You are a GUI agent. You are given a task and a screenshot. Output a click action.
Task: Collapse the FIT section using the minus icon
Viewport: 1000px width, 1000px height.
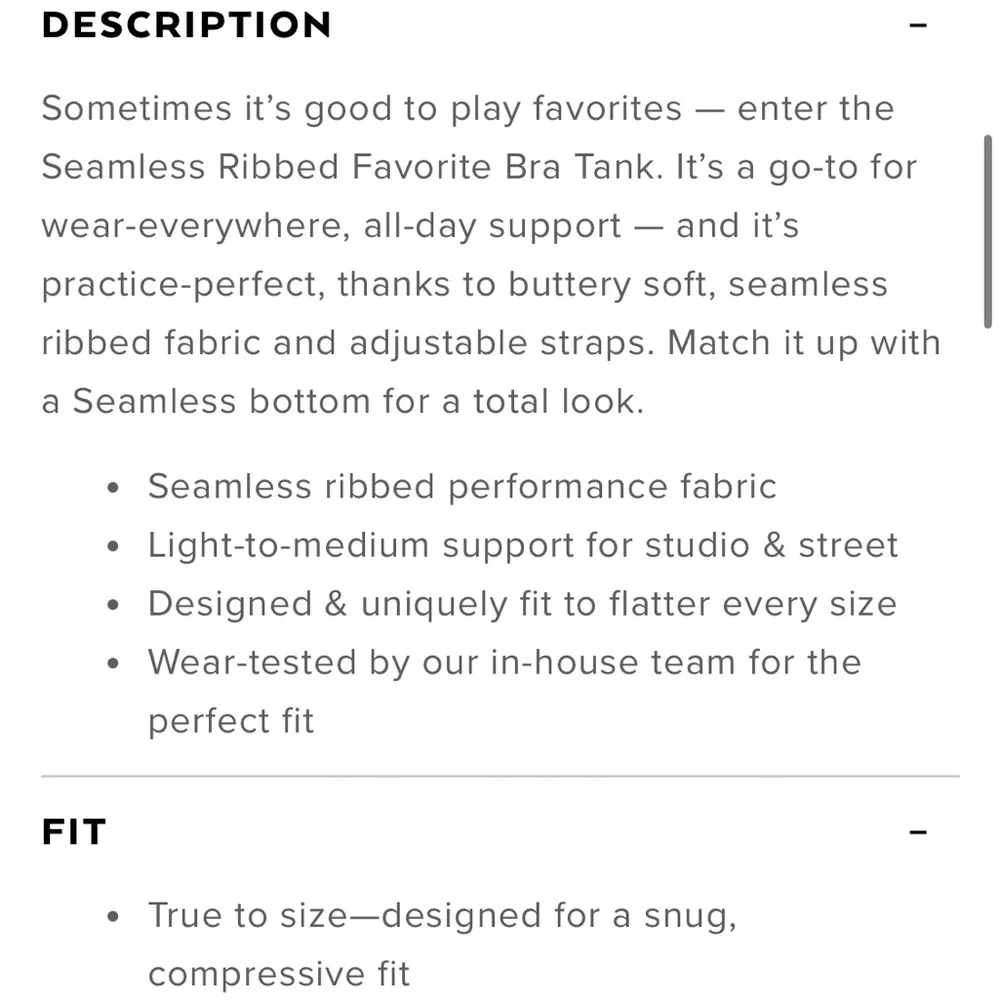pyautogui.click(x=916, y=831)
